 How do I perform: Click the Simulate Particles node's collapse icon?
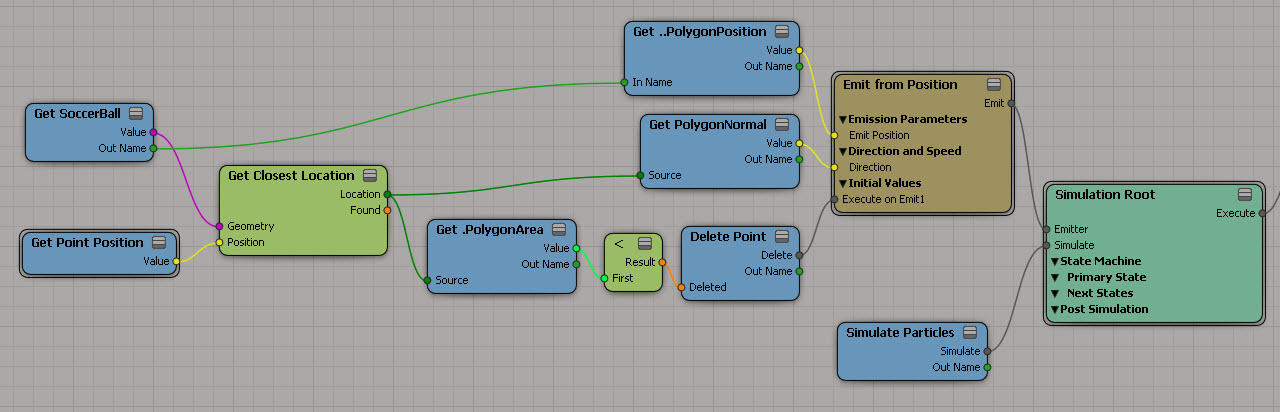pyautogui.click(x=970, y=333)
